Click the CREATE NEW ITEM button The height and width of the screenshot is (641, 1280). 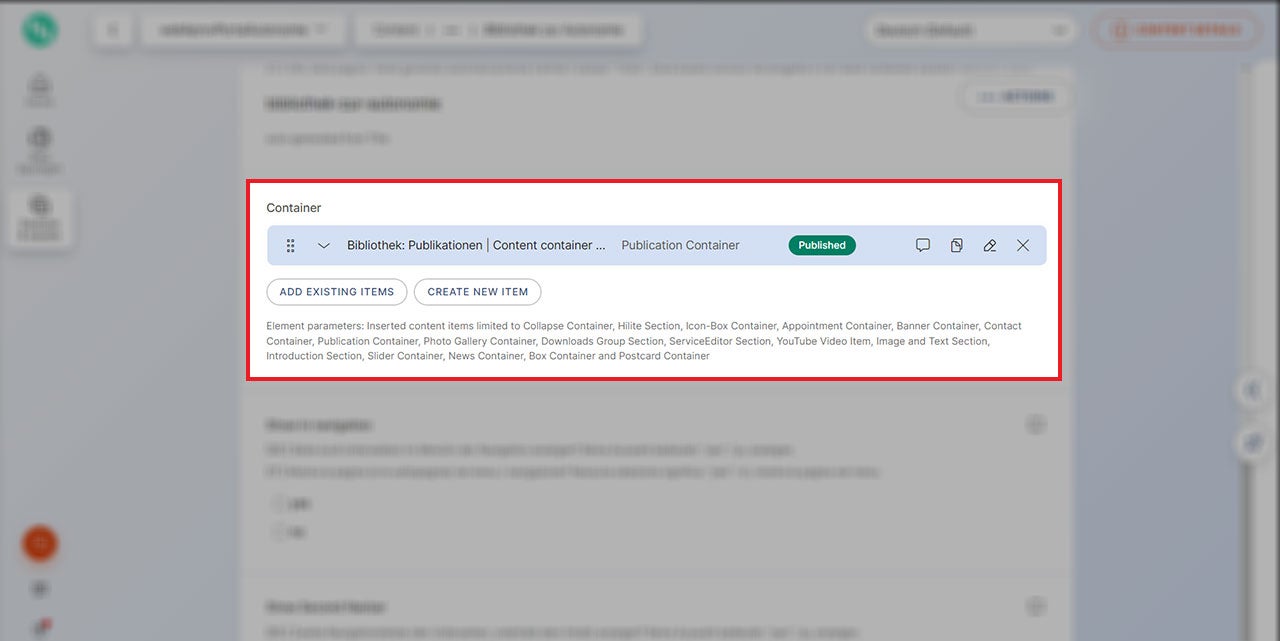click(x=477, y=291)
